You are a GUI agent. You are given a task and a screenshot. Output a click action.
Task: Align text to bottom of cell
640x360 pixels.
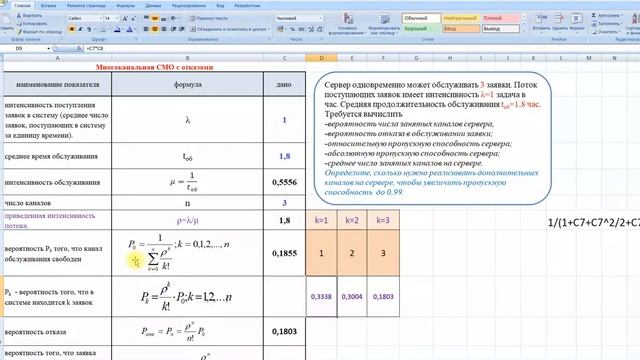pyautogui.click(x=163, y=18)
